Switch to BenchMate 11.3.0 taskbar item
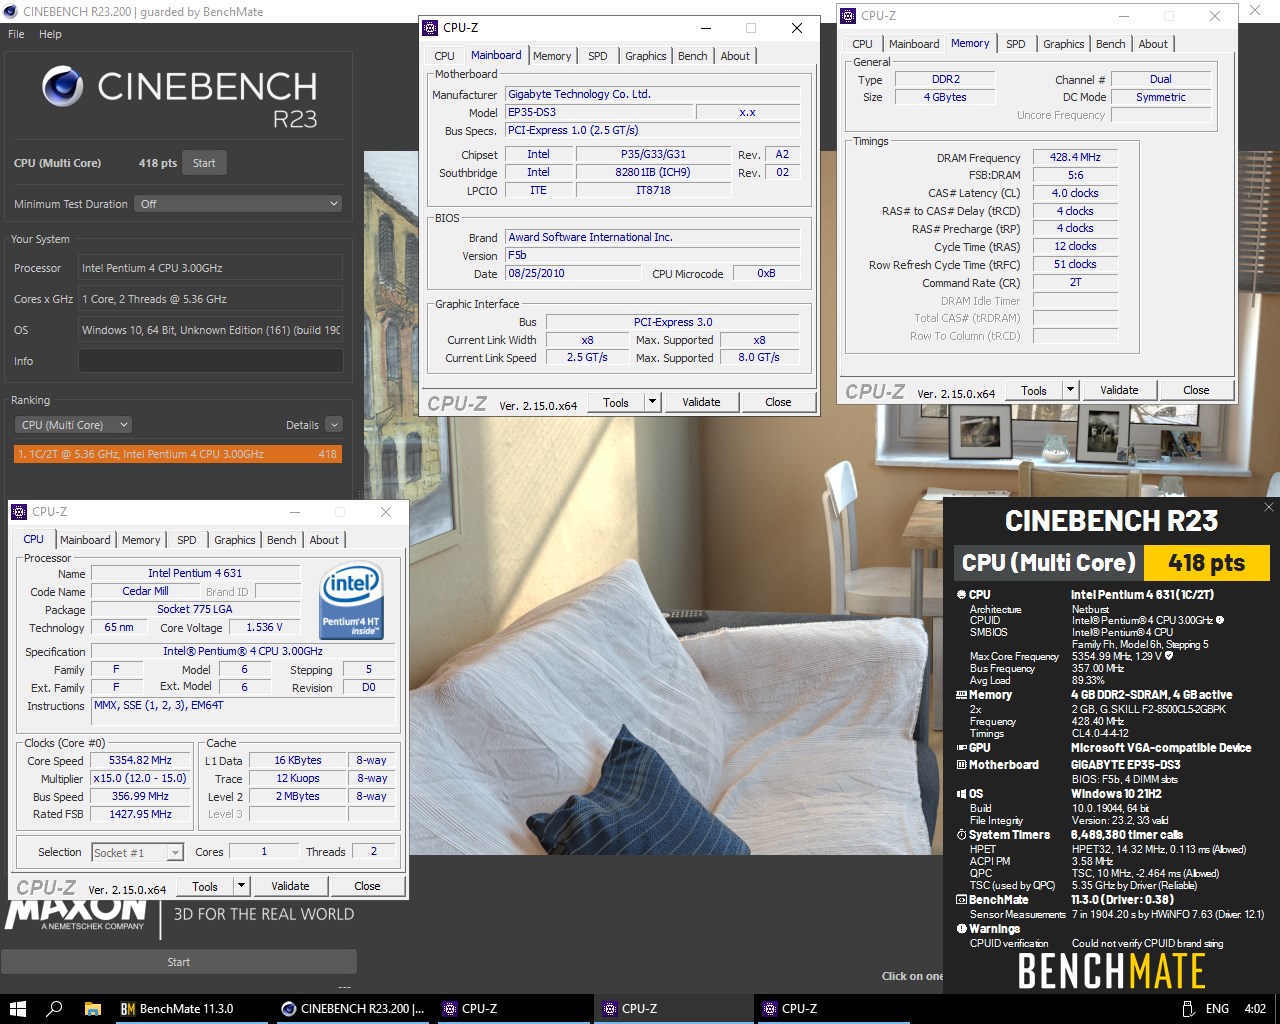The image size is (1280, 1024). pos(190,1009)
